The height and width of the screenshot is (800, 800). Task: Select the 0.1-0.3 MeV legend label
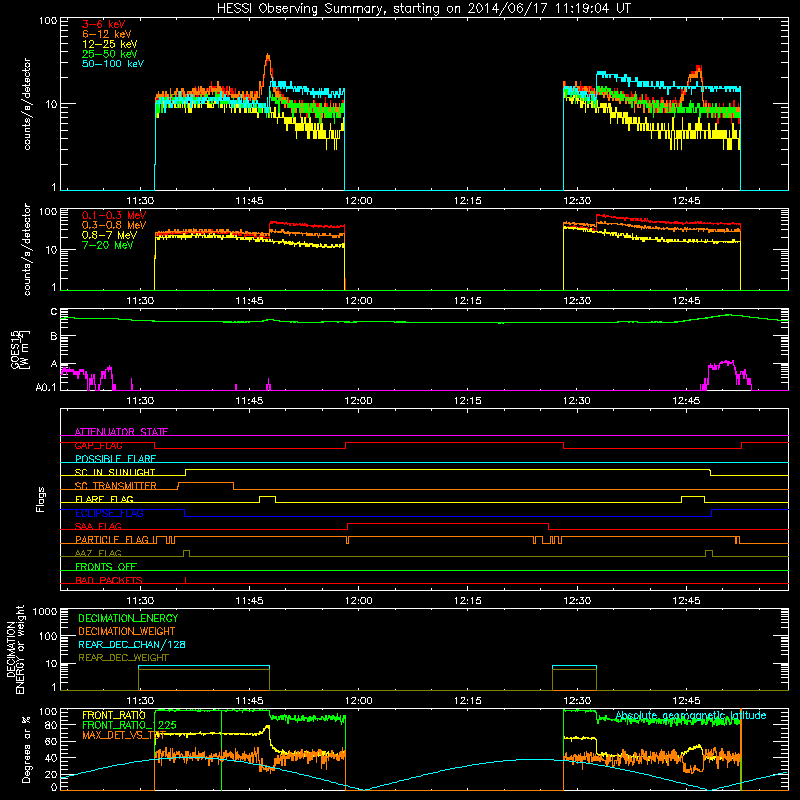point(114,215)
